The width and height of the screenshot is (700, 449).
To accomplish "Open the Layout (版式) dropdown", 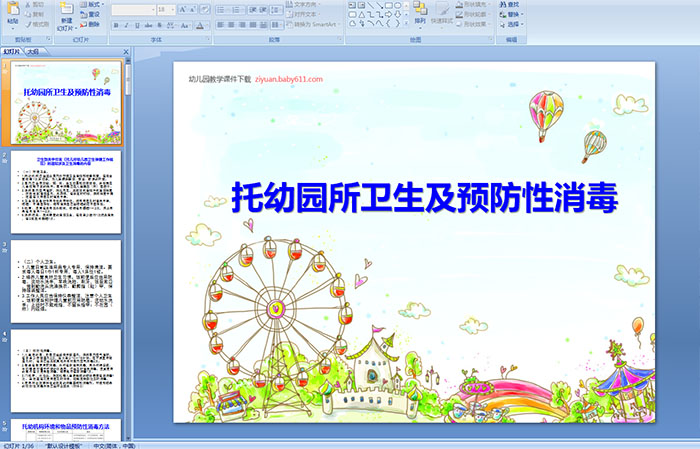I will [92, 4].
